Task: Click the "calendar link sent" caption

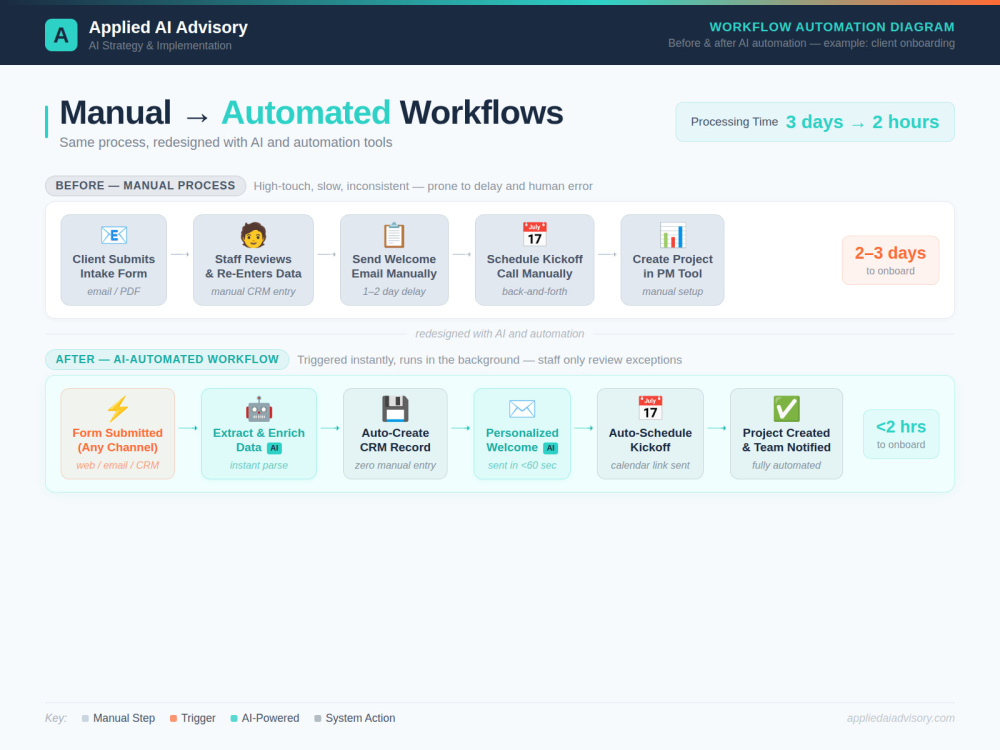Action: pyautogui.click(x=650, y=466)
